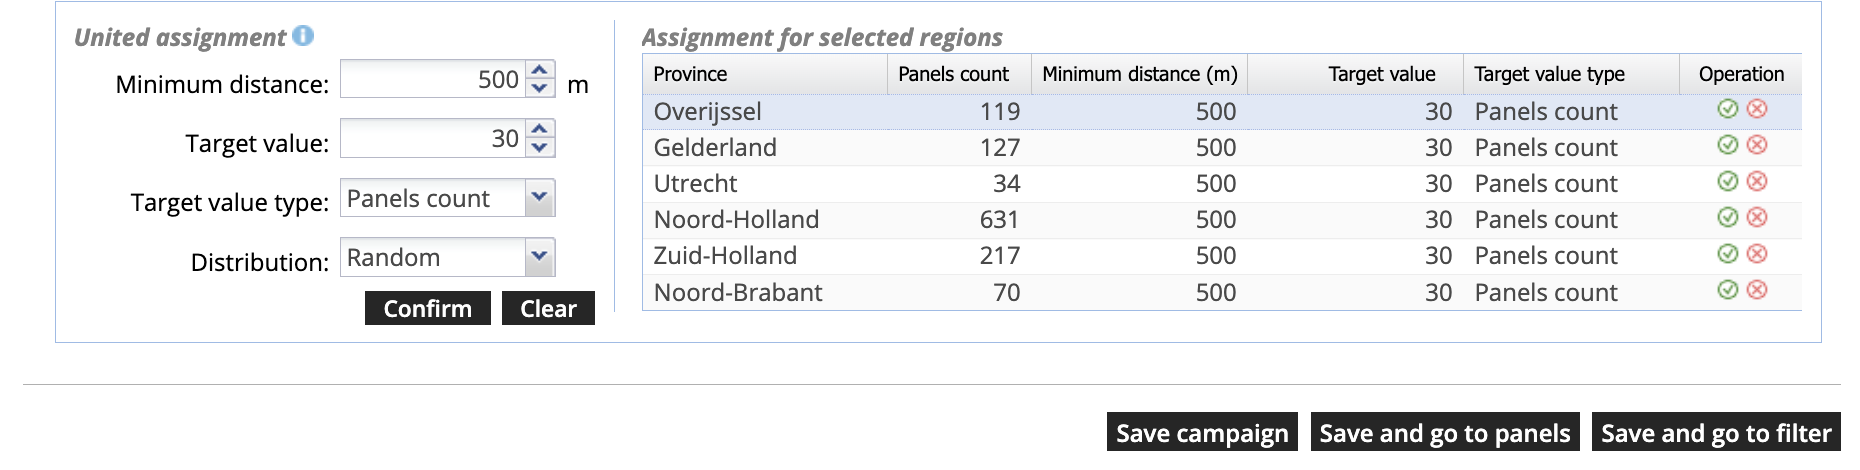1860x470 pixels.
Task: Open the Target value type dropdown
Action: (x=539, y=198)
